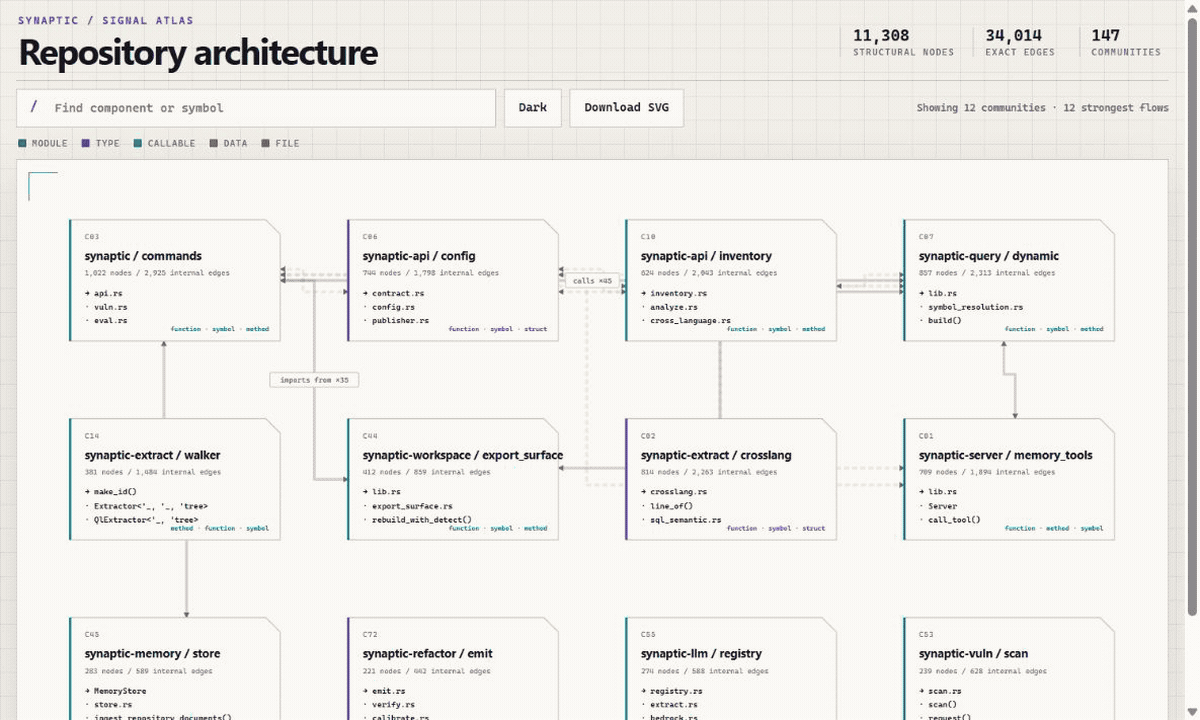
Task: Open the synaptic-extract / walker card title
Action: (x=153, y=455)
